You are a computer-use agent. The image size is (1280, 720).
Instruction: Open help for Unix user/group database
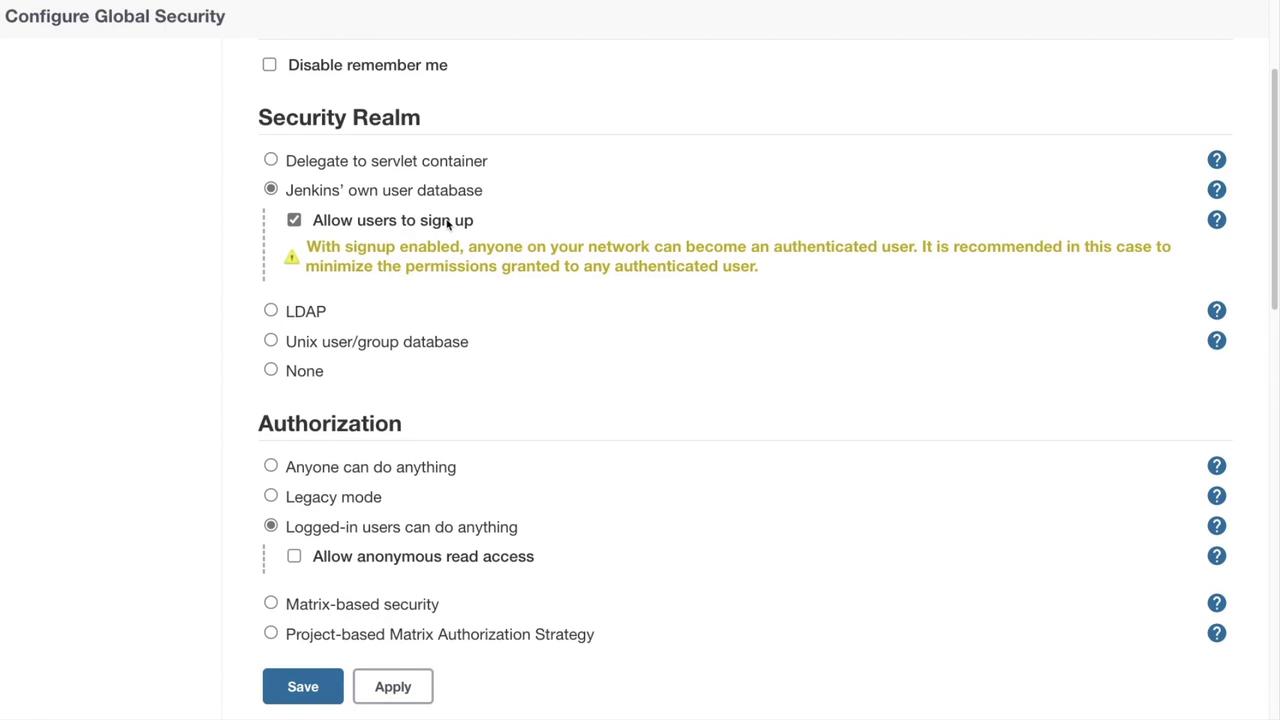pyautogui.click(x=1216, y=341)
